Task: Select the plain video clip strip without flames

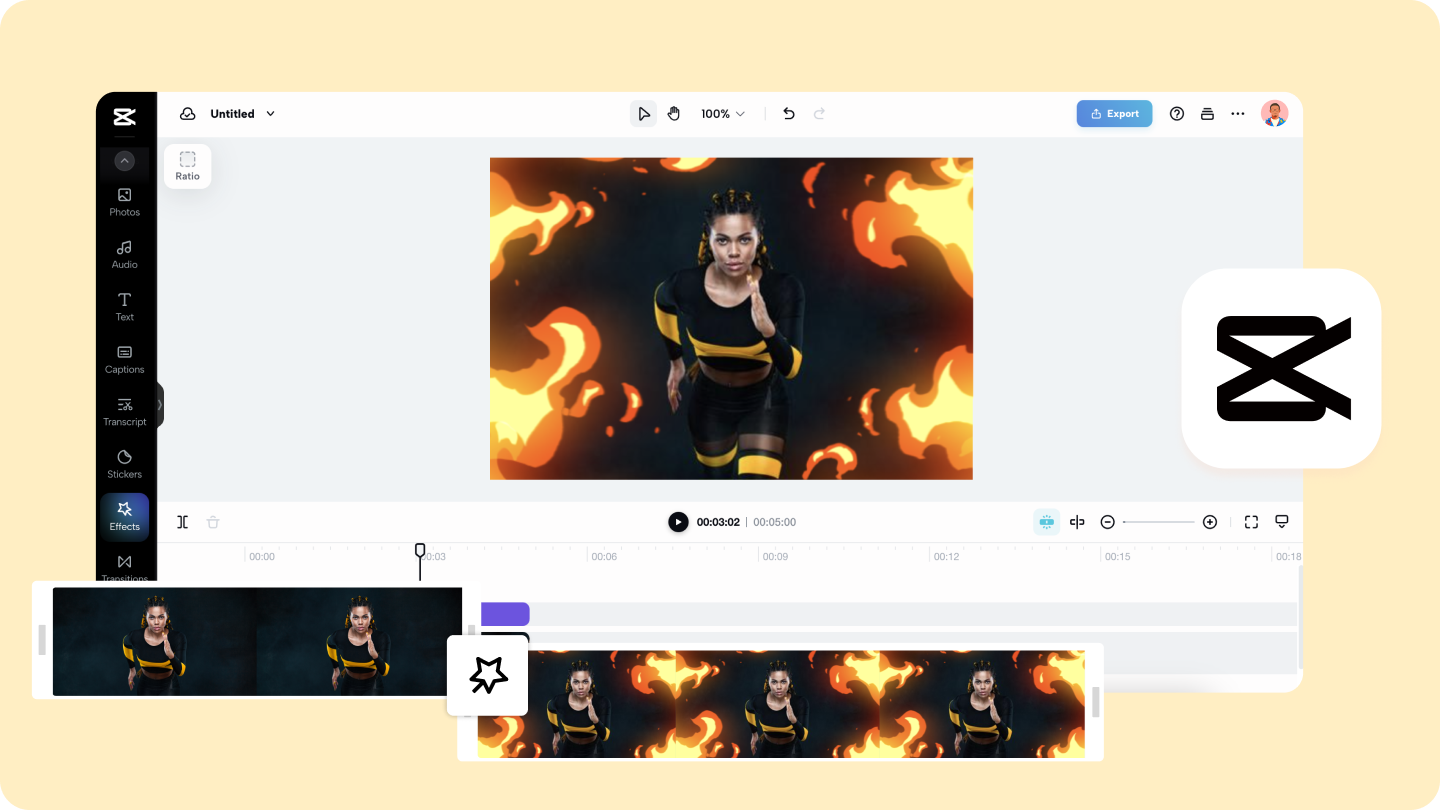Action: click(257, 641)
